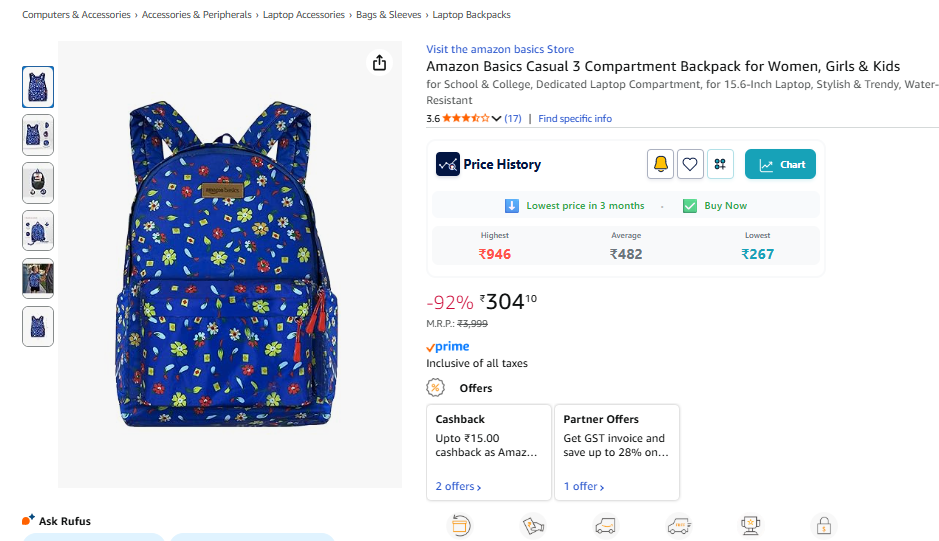This screenshot has height=541, width=939.
Task: Go to Bags & Sleeves breadcrumb
Action: [x=389, y=15]
